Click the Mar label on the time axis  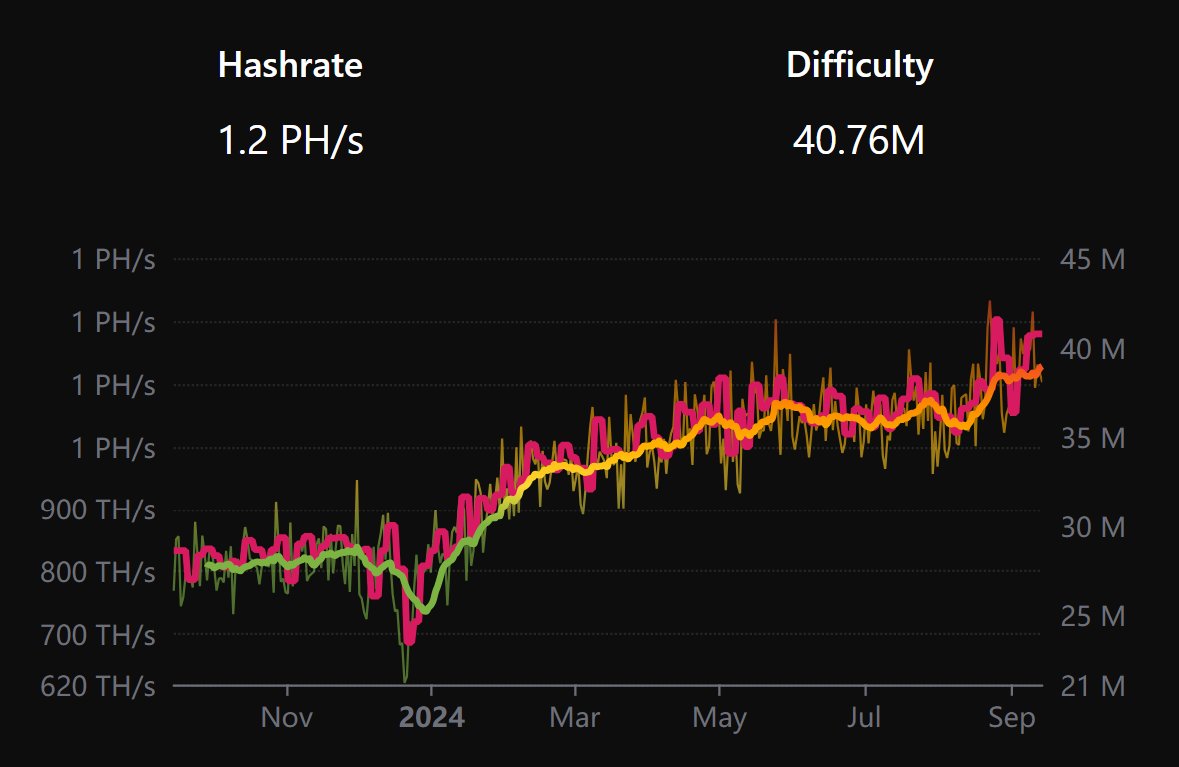(x=573, y=717)
